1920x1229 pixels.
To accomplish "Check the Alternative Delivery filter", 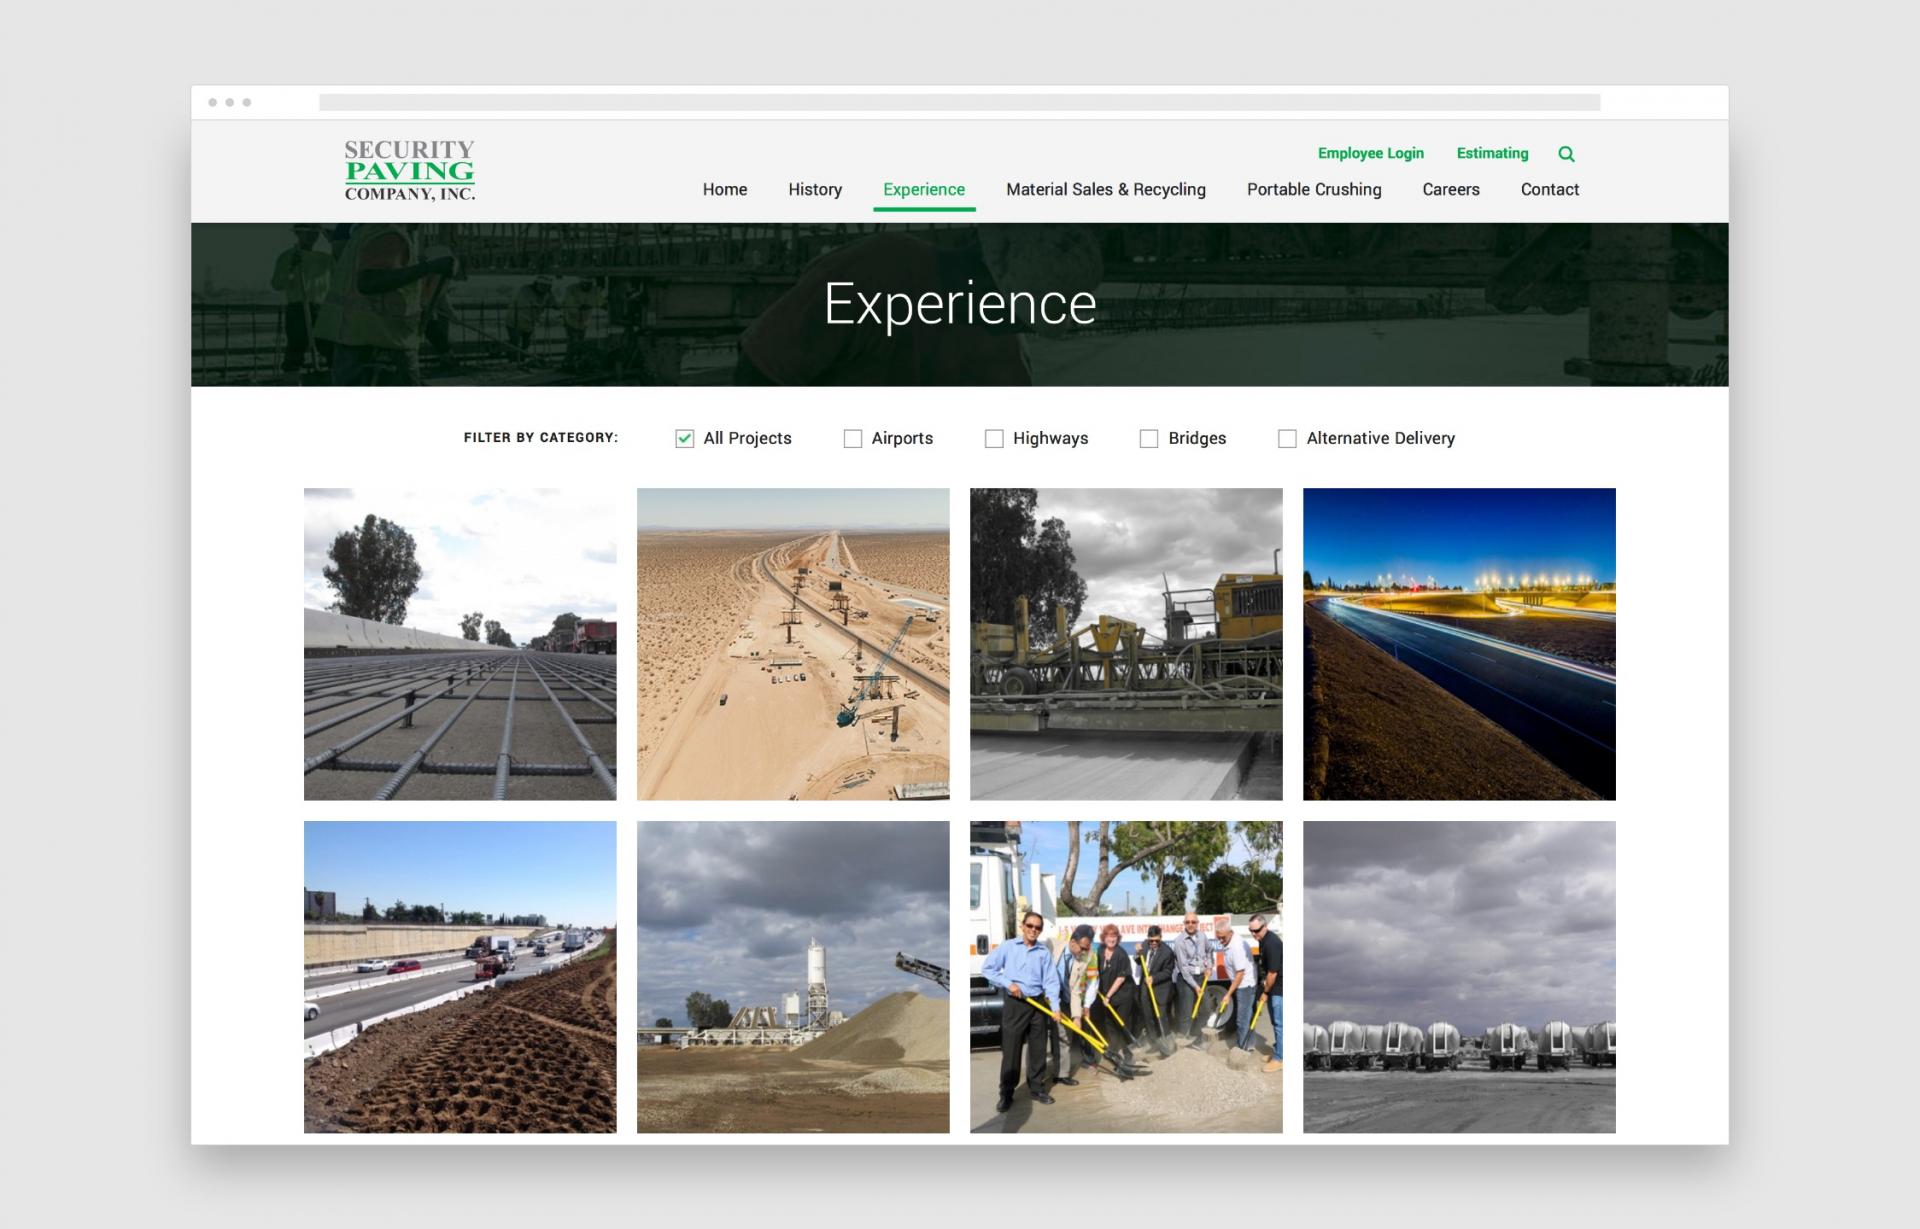I will [x=1287, y=438].
